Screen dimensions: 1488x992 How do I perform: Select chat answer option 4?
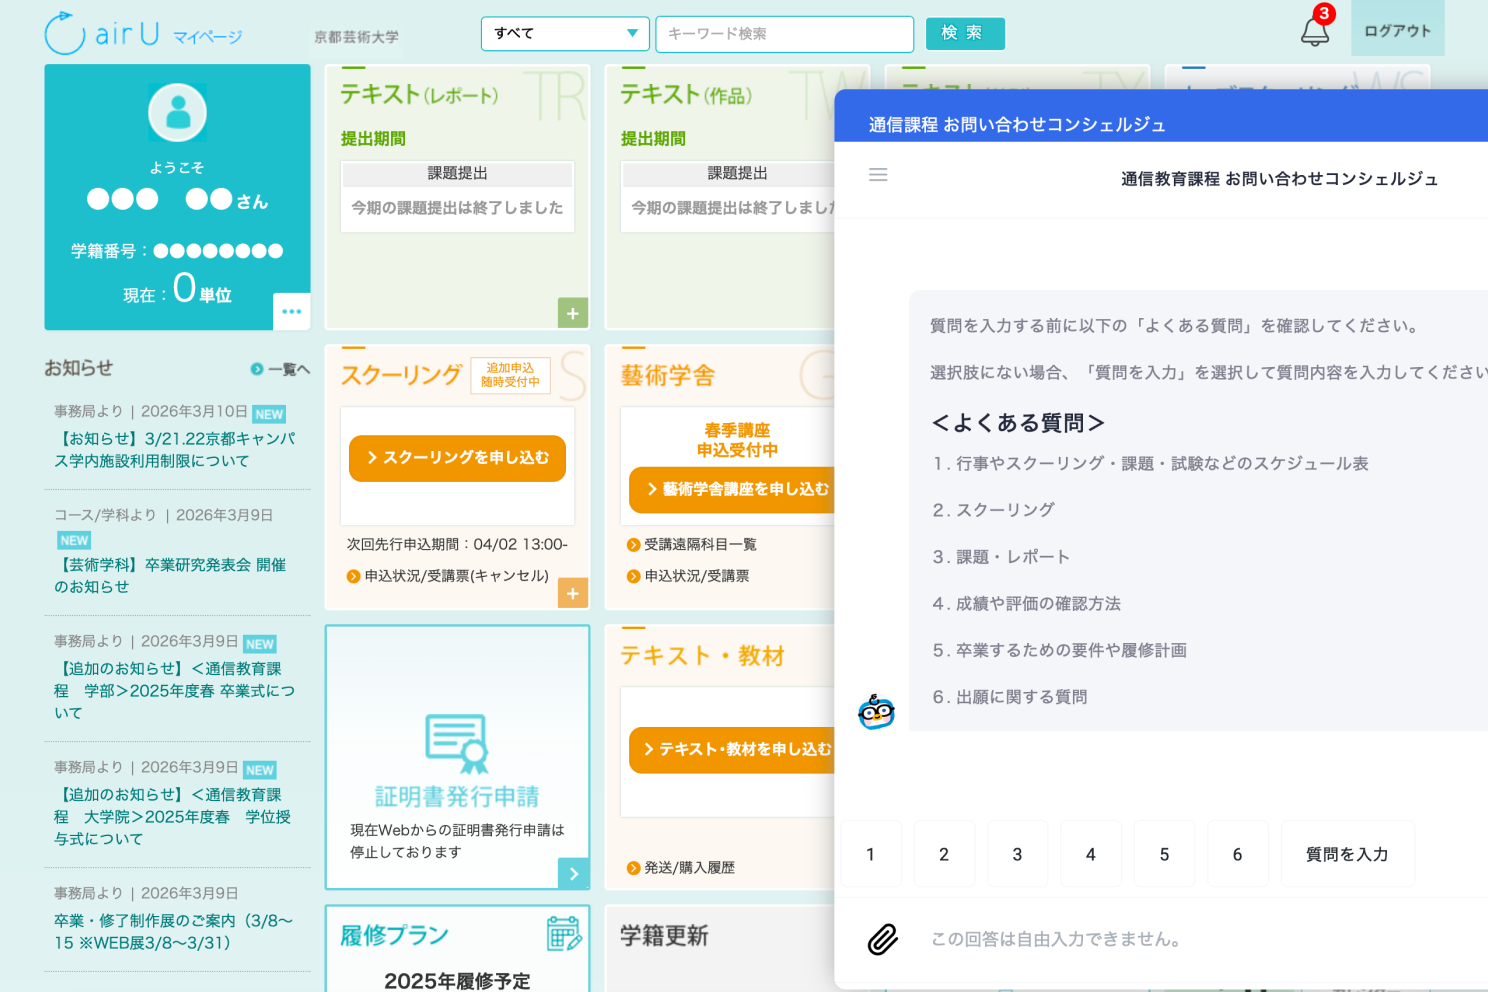(x=1091, y=854)
